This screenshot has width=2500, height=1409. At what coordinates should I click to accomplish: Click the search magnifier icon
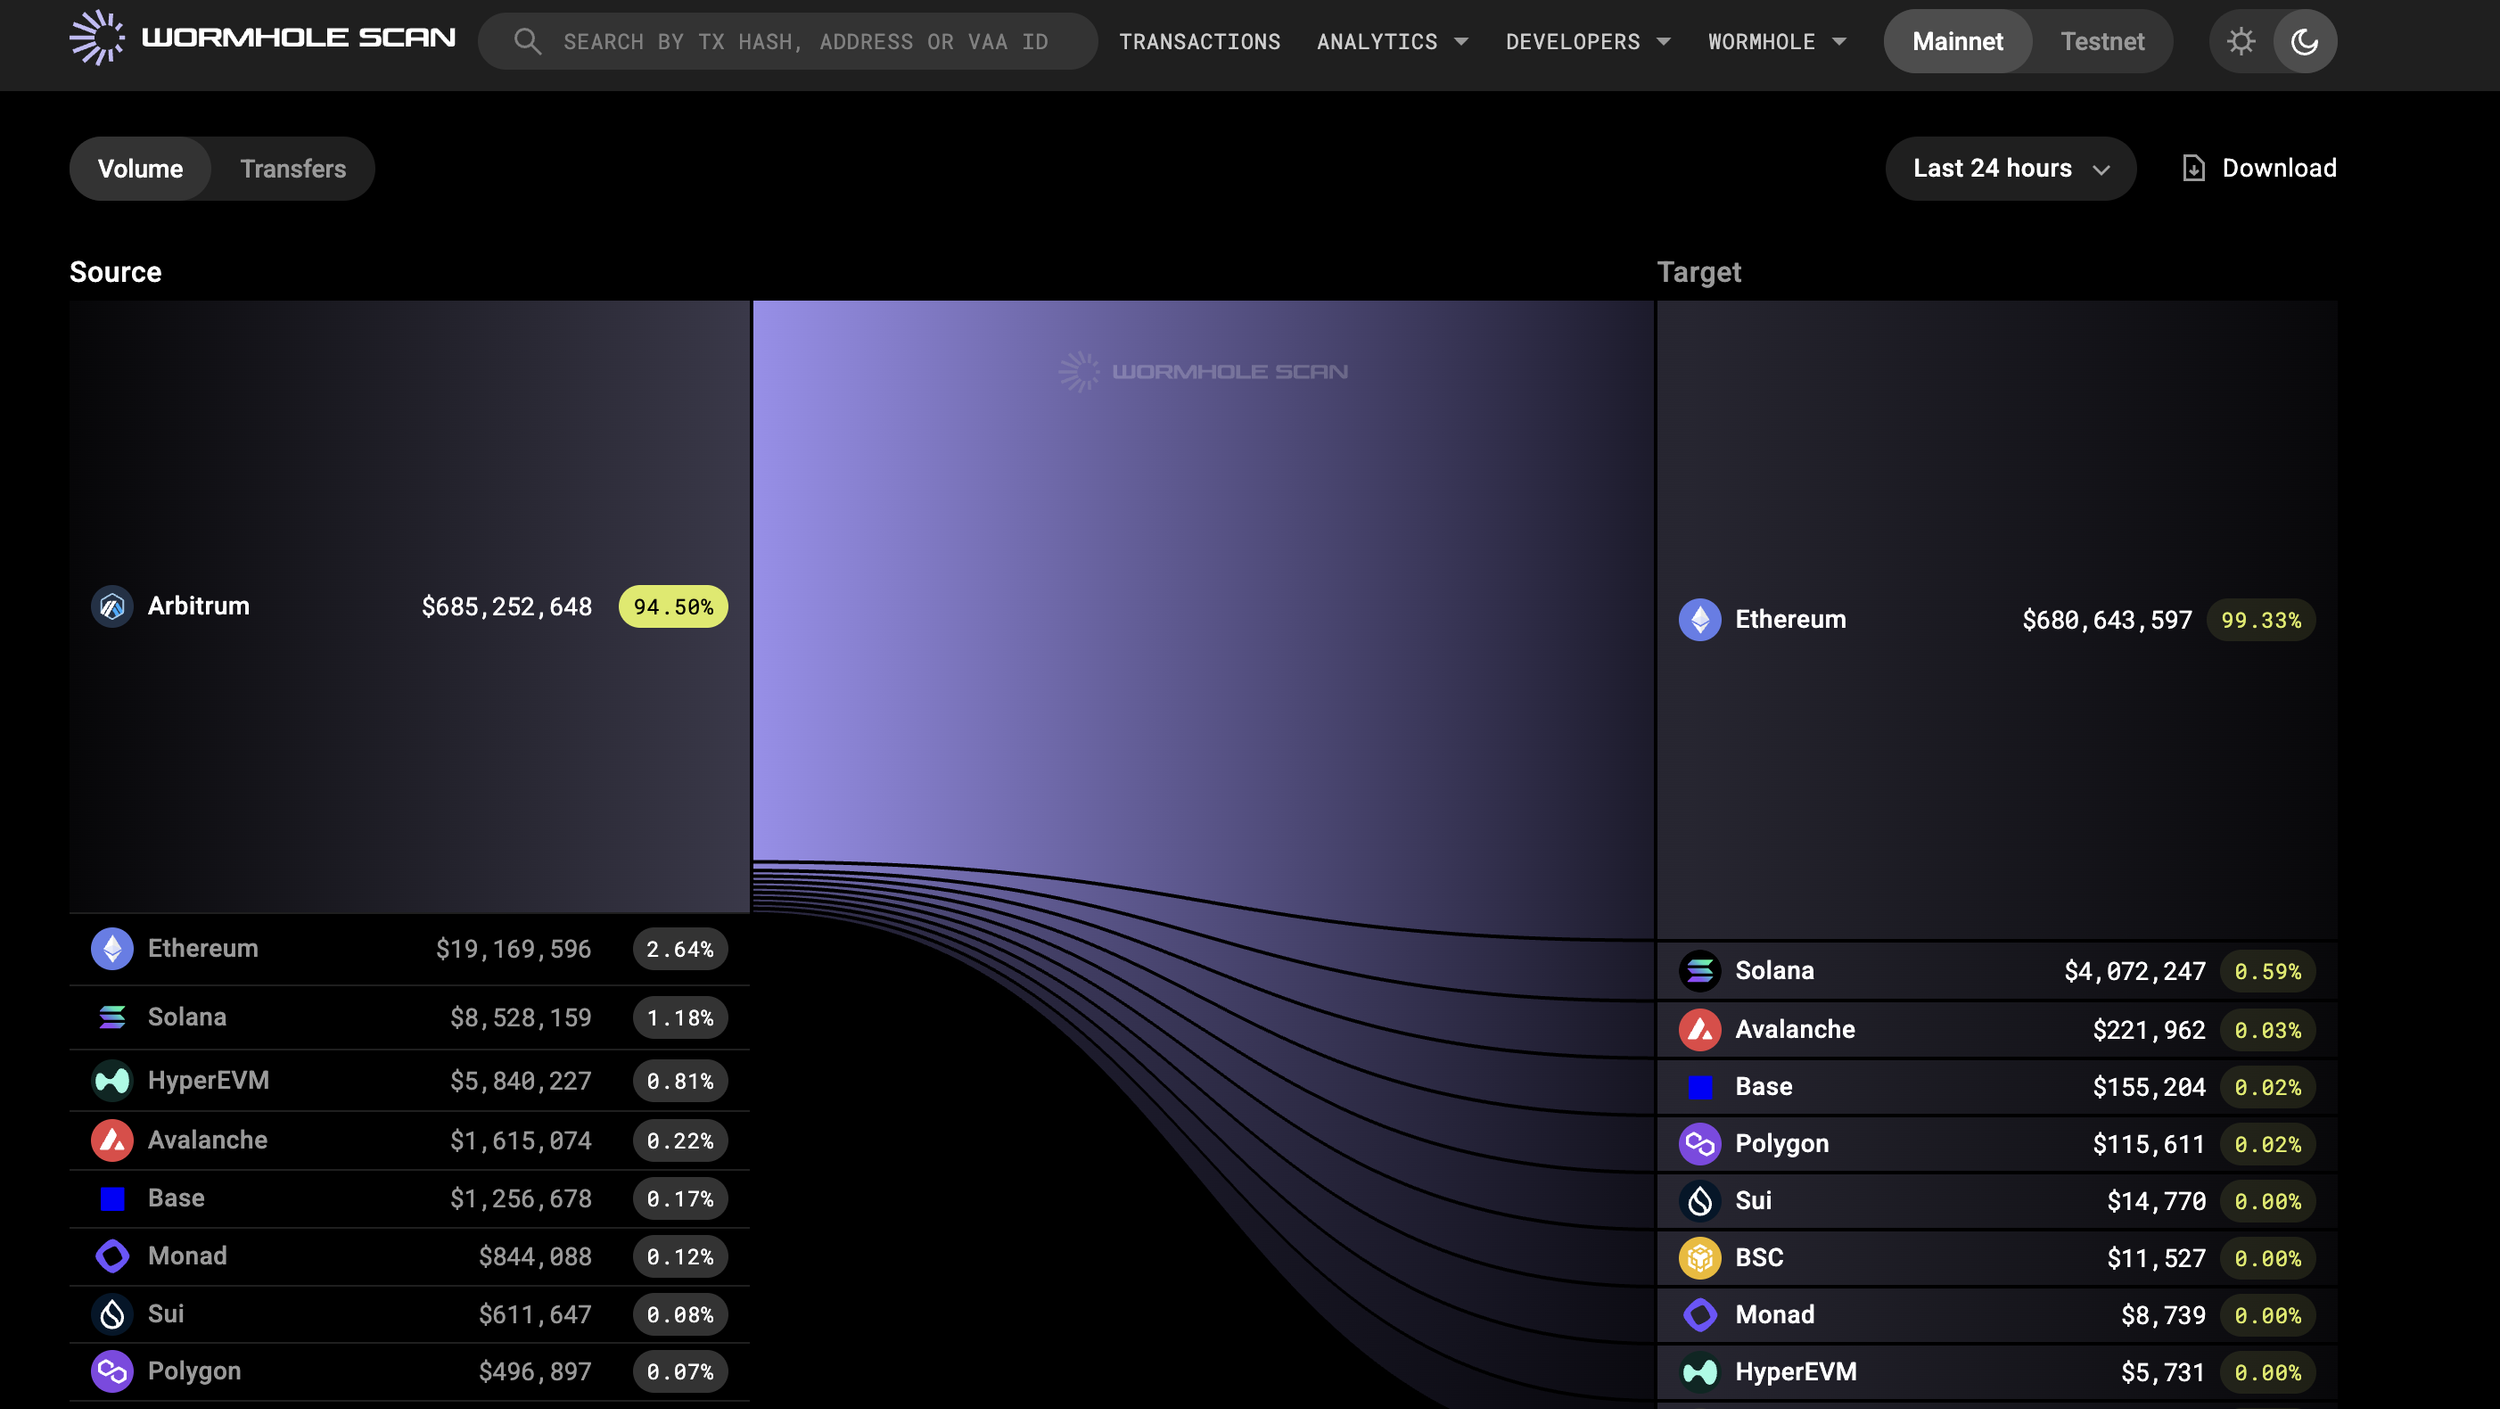point(527,42)
